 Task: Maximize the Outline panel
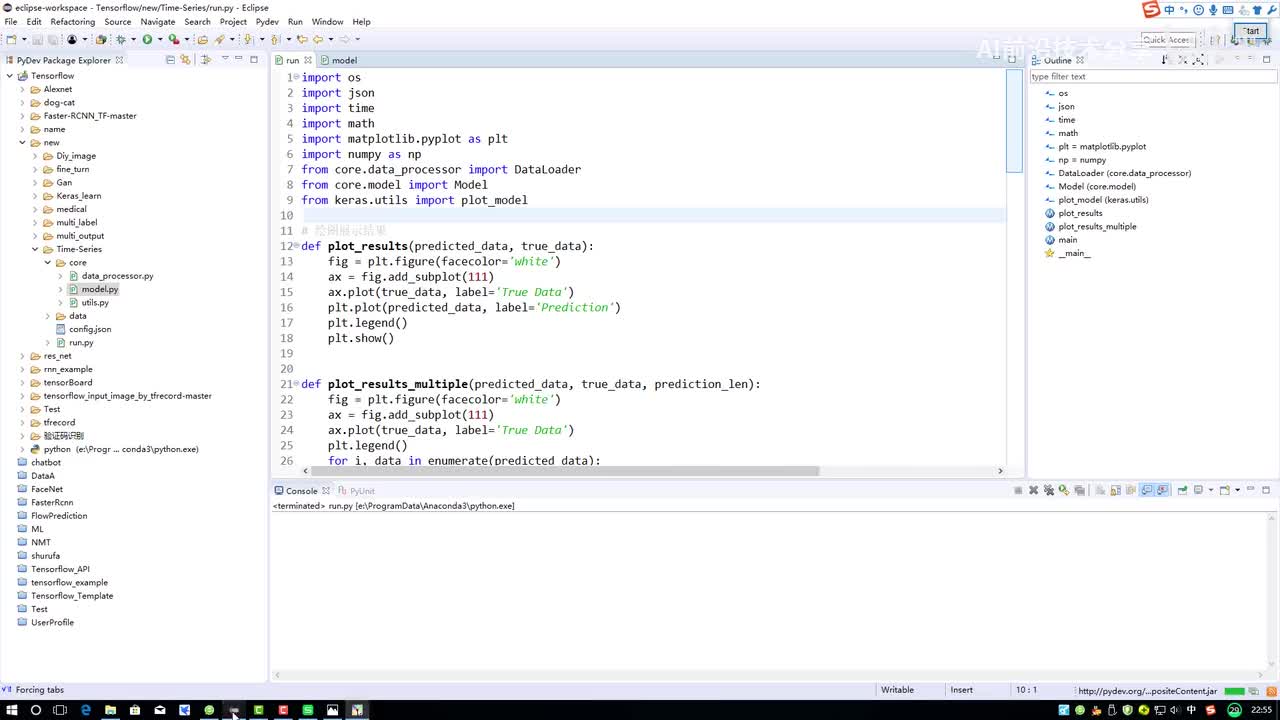pyautogui.click(x=1267, y=60)
